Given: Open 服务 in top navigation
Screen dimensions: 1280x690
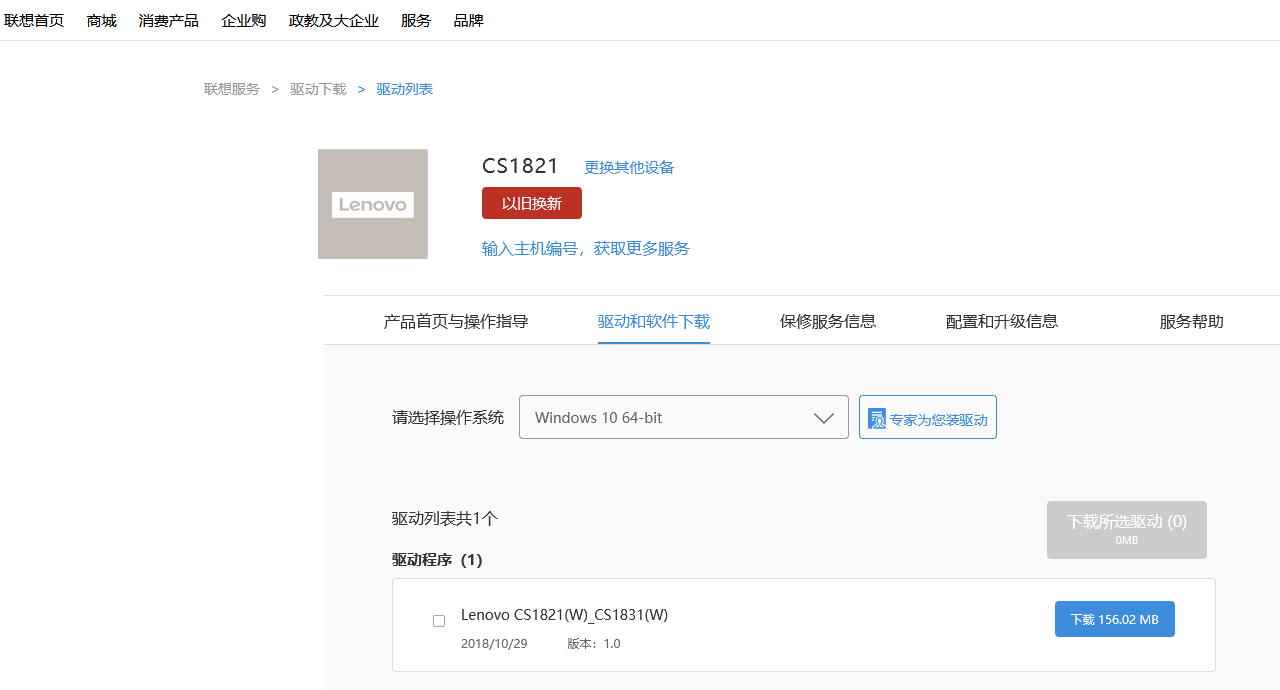Looking at the screenshot, I should tap(416, 20).
